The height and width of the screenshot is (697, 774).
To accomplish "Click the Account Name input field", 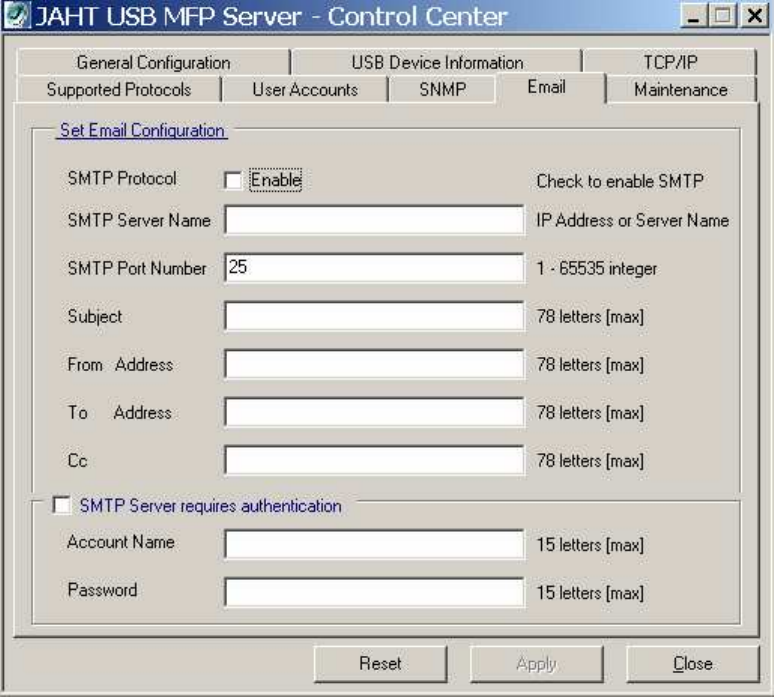I will [x=374, y=545].
